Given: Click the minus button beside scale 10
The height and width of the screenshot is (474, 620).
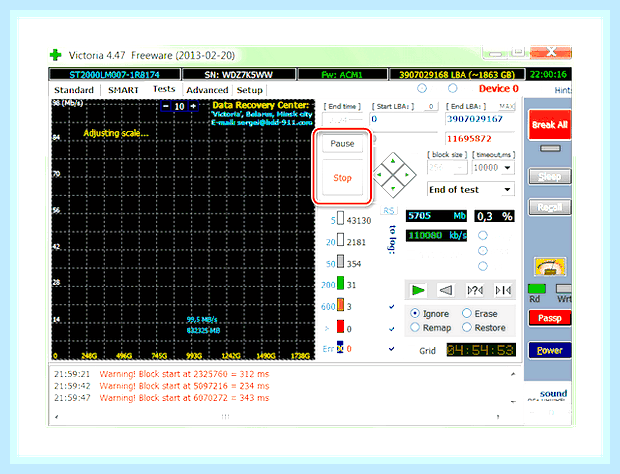Looking at the screenshot, I should point(166,106).
